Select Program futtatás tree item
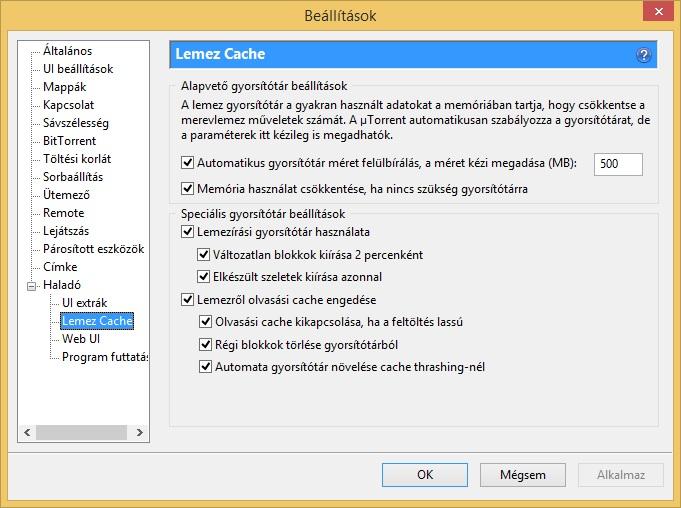 point(105,357)
